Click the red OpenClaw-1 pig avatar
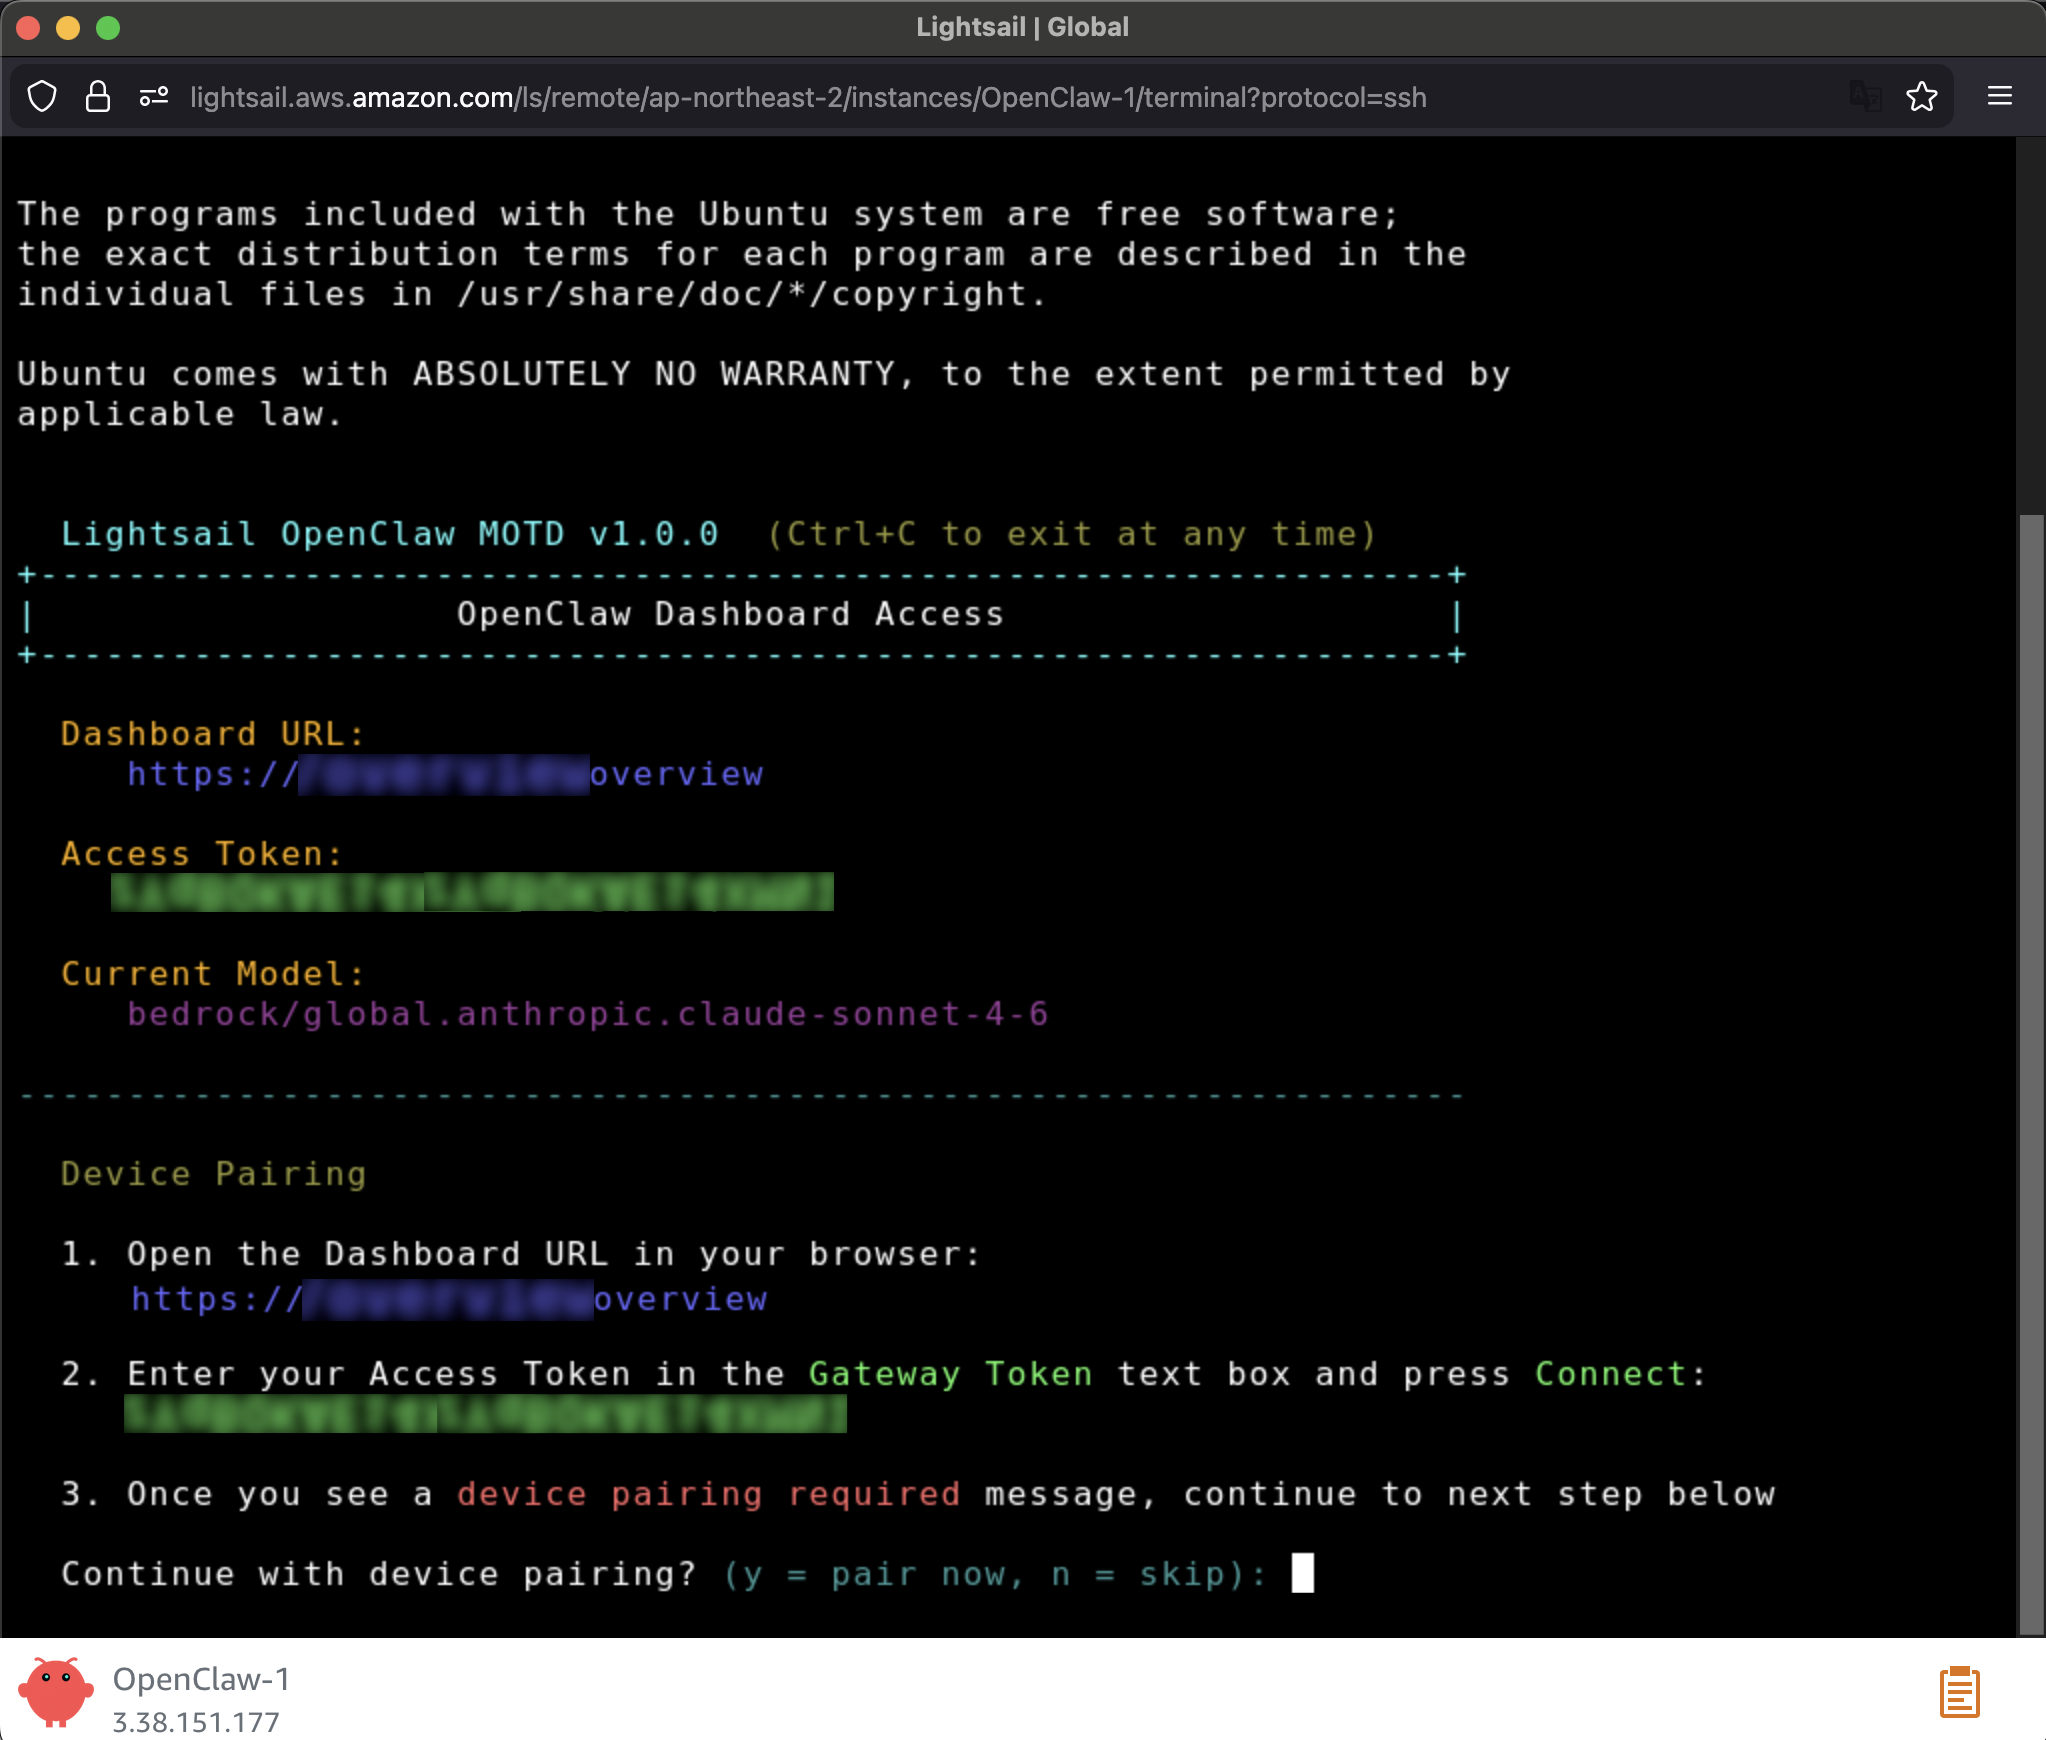 pos(56,1690)
